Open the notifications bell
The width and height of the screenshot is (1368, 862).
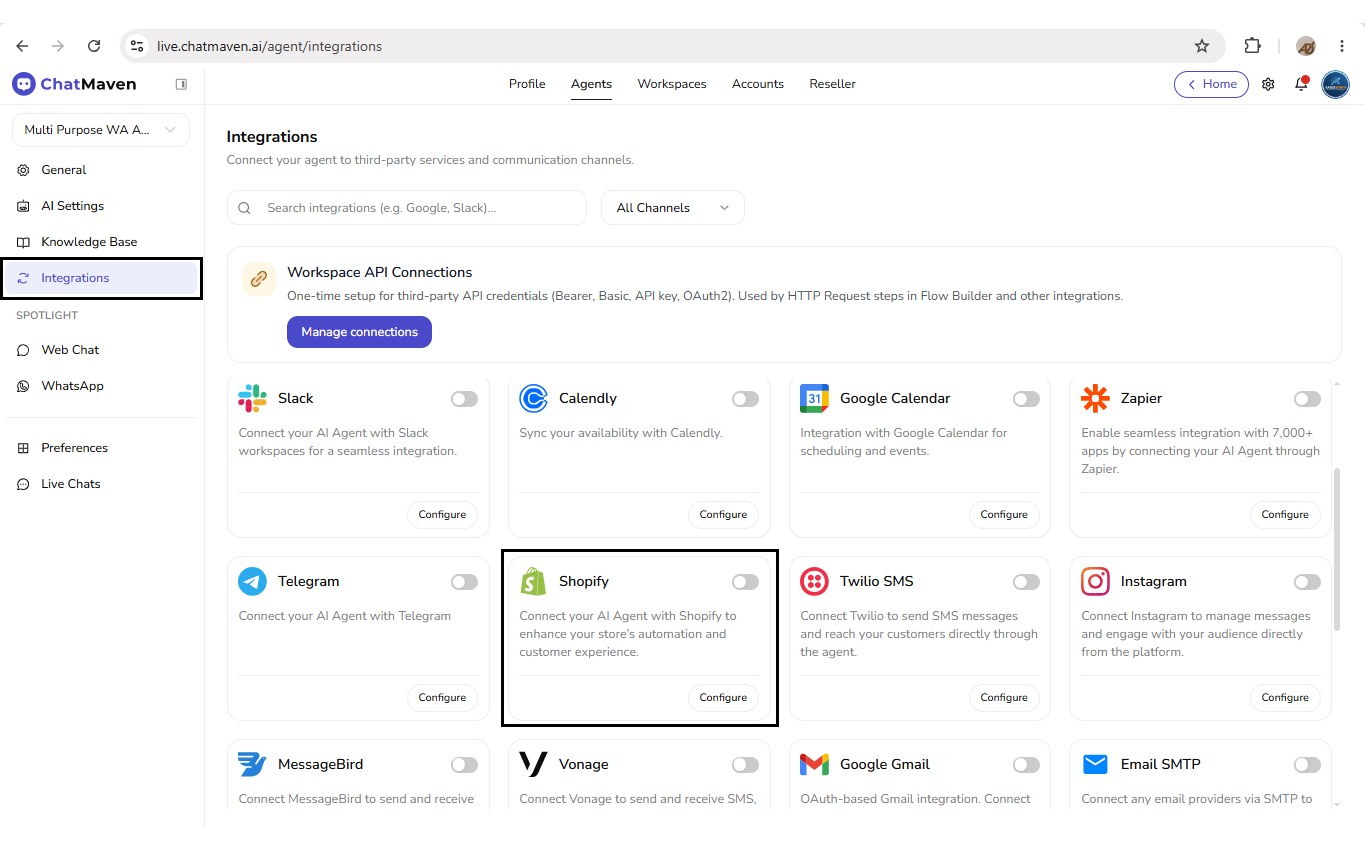coord(1301,84)
